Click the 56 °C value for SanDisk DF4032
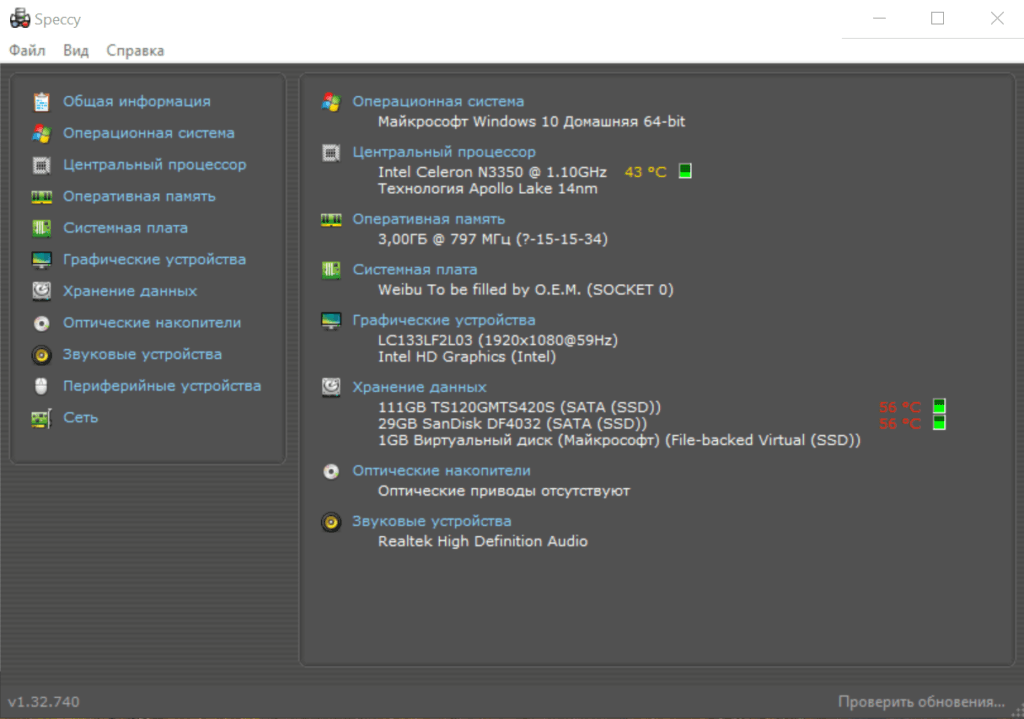Viewport: 1024px width, 719px height. point(900,424)
